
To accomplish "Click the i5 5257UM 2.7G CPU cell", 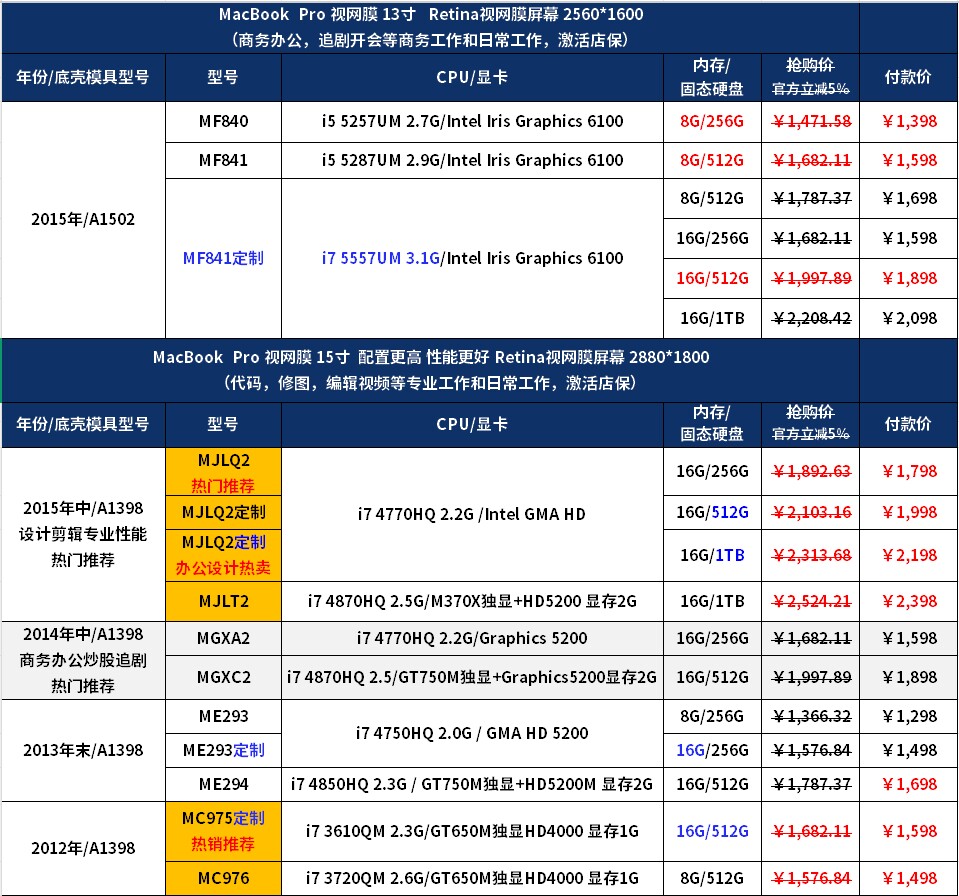I will (472, 121).
